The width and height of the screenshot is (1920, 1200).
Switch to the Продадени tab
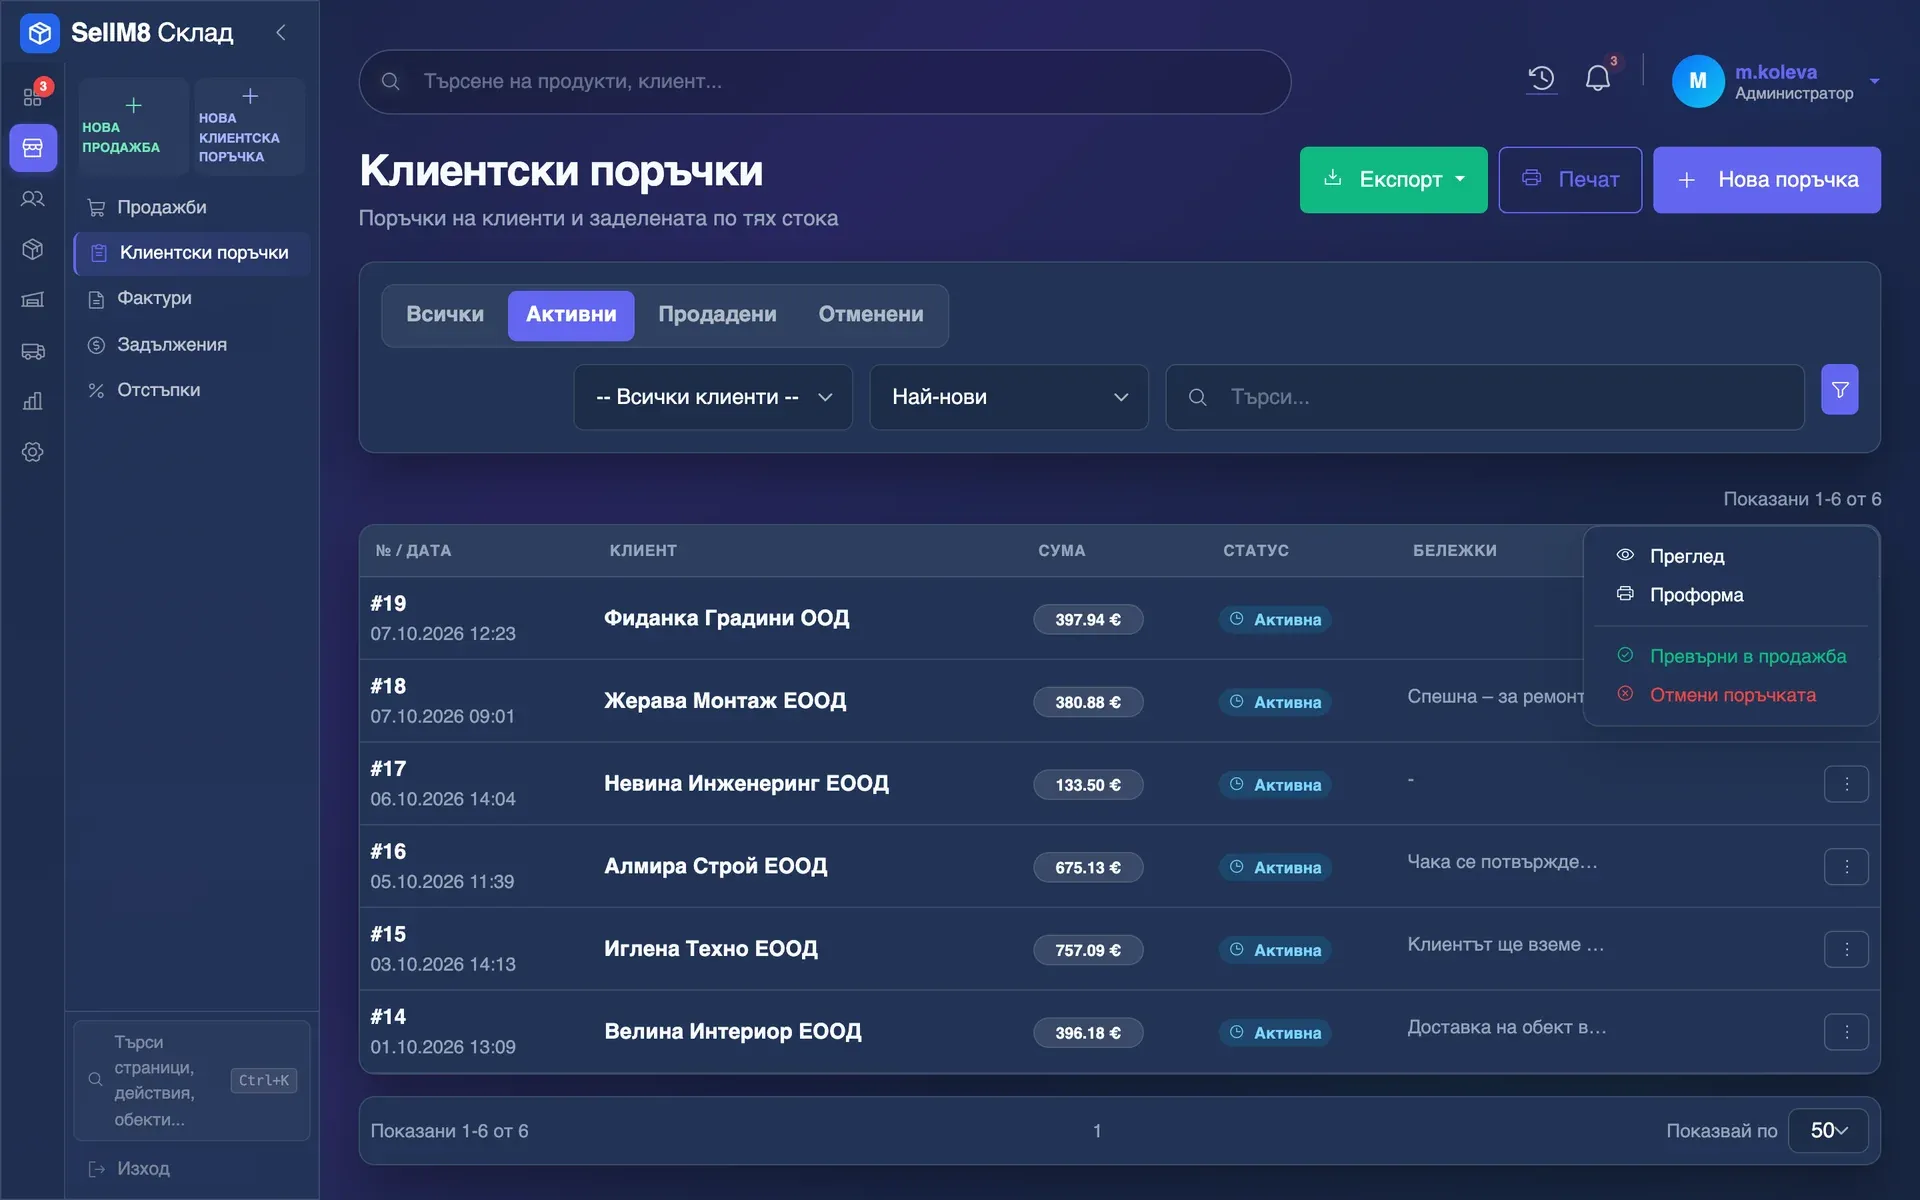(x=717, y=315)
